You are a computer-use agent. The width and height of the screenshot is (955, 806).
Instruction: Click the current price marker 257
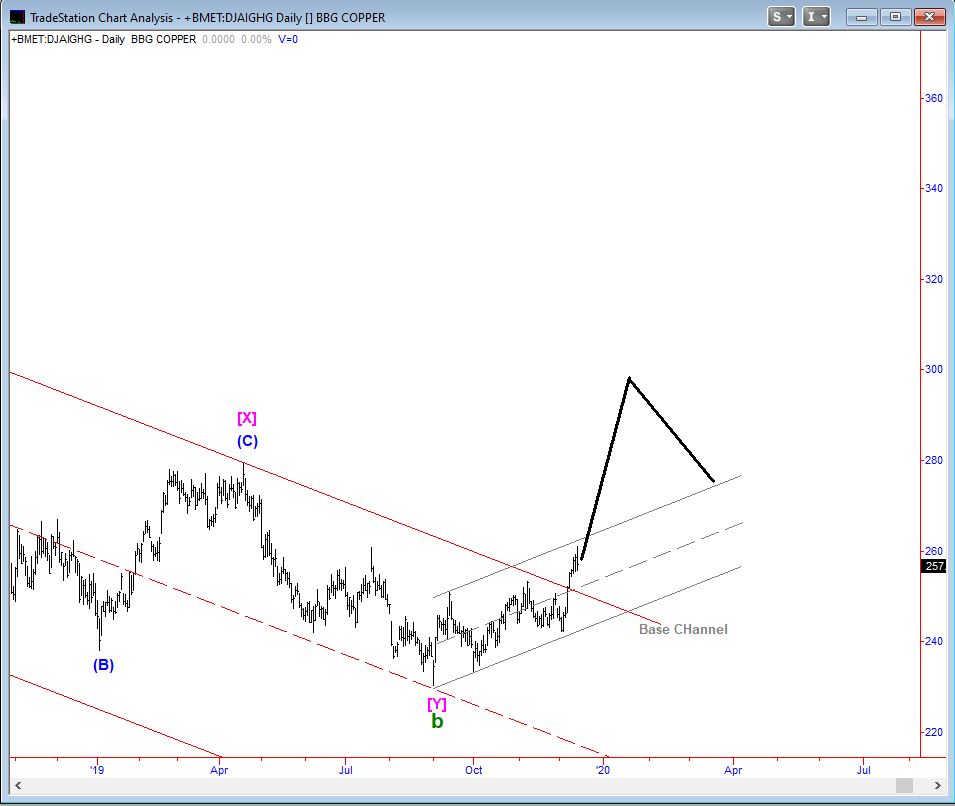934,566
